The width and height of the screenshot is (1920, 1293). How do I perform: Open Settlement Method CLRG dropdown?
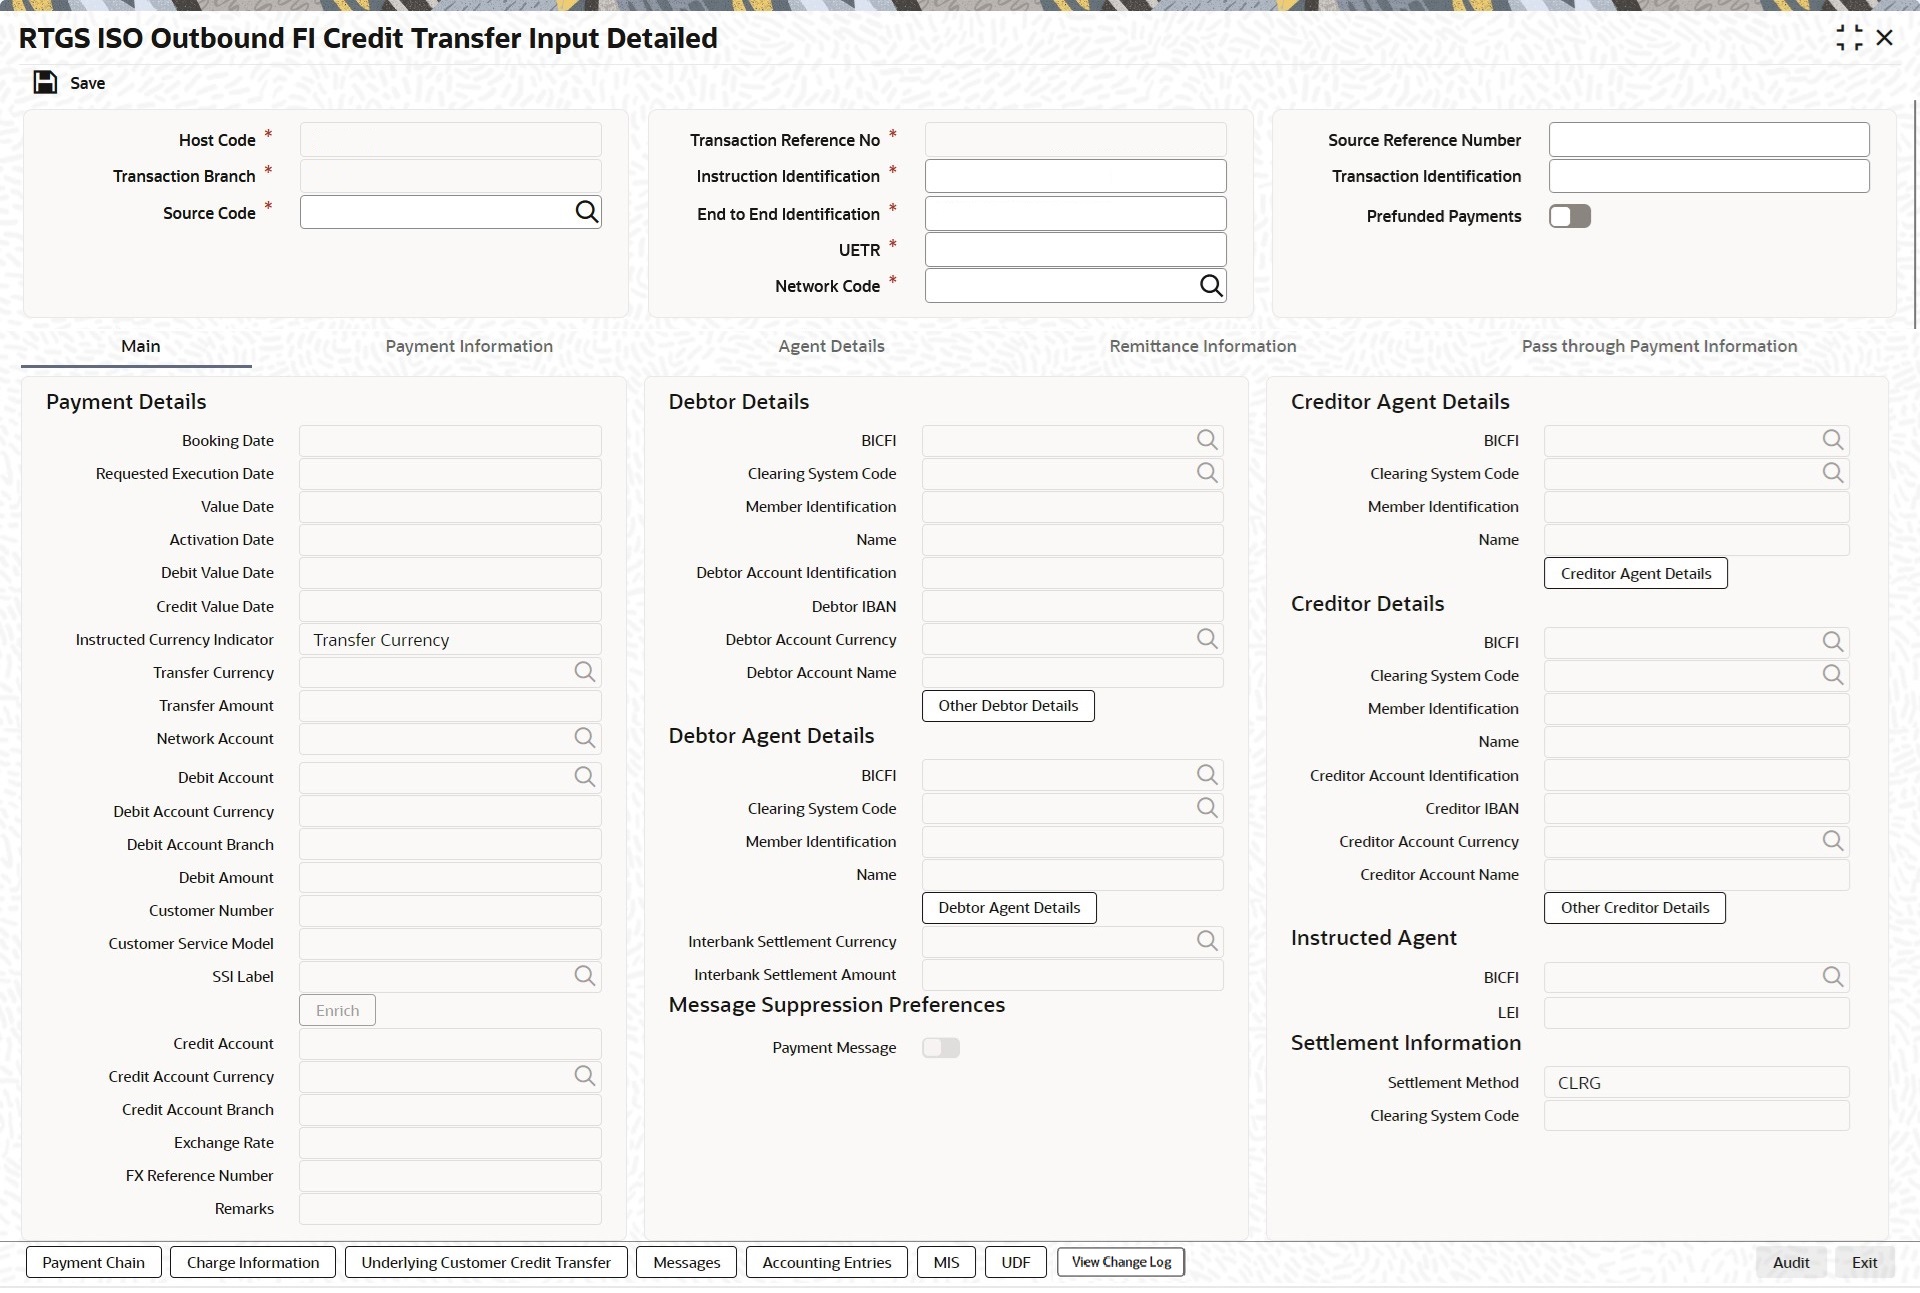[1696, 1083]
